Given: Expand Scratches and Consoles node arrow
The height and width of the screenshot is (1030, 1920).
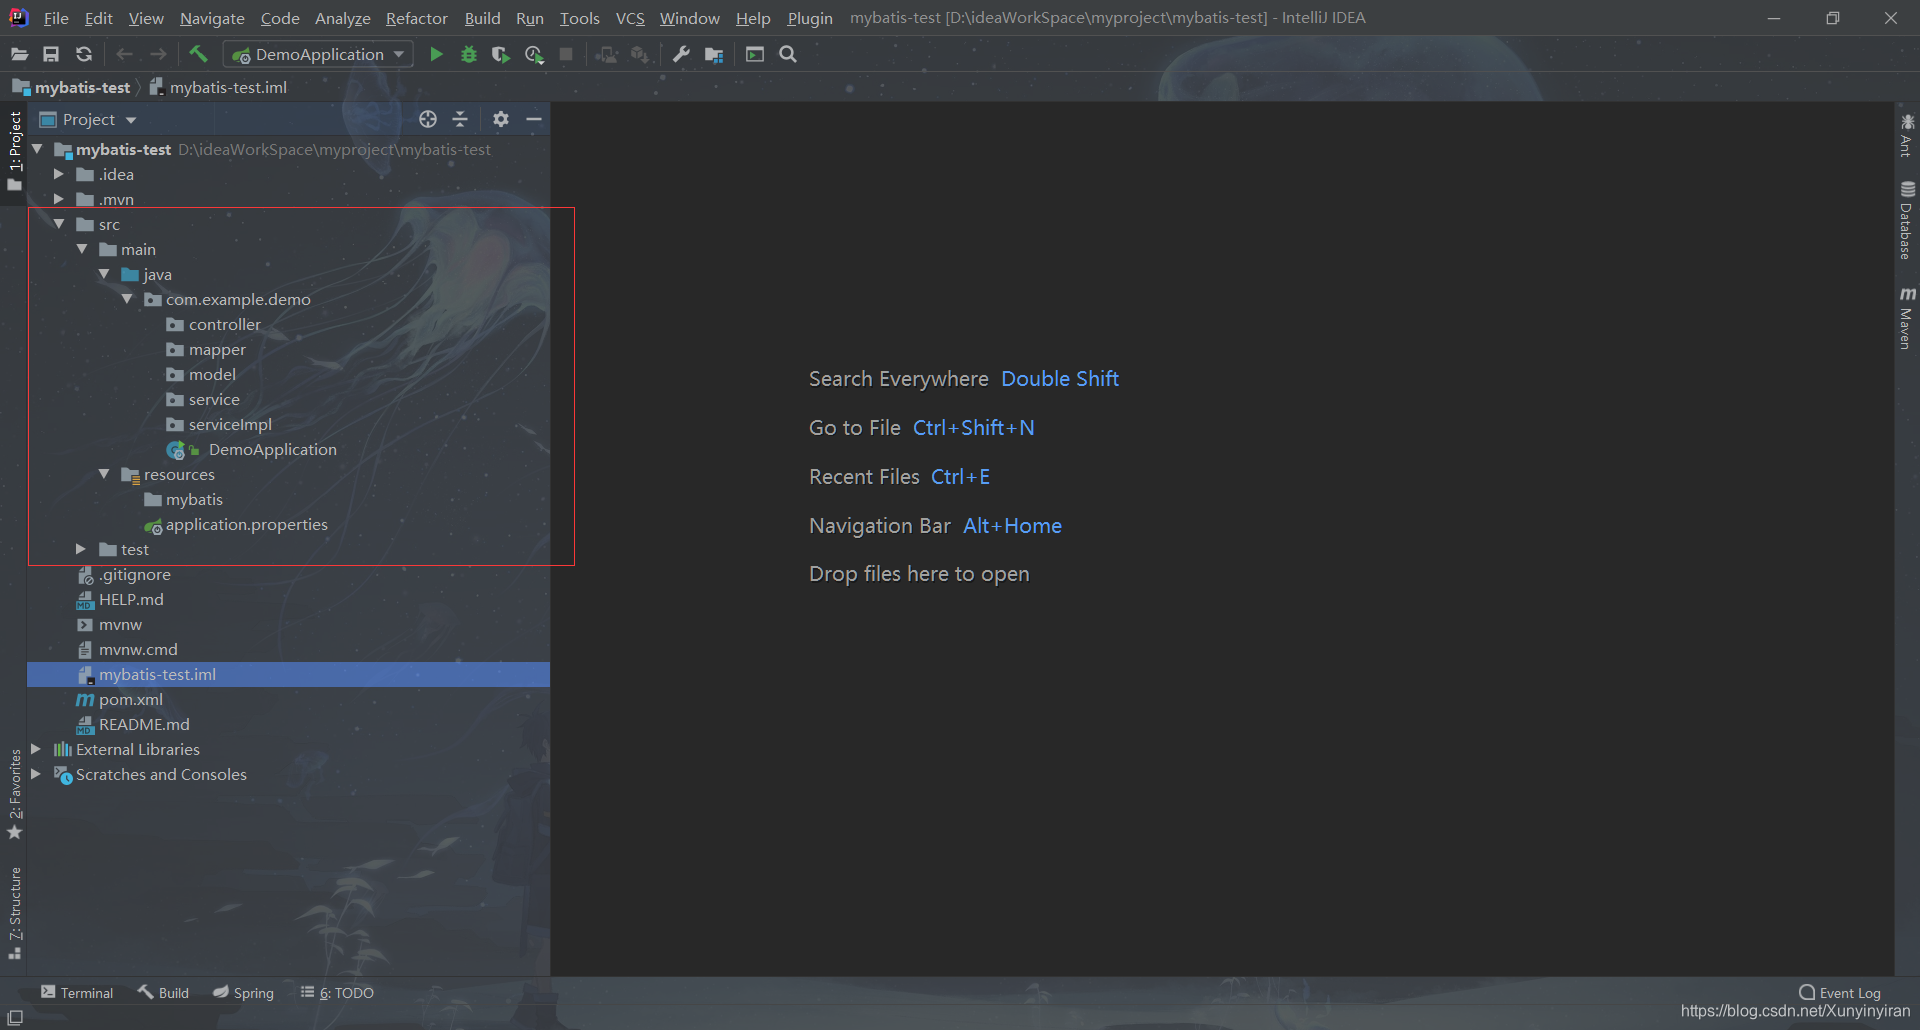Looking at the screenshot, I should (x=36, y=774).
